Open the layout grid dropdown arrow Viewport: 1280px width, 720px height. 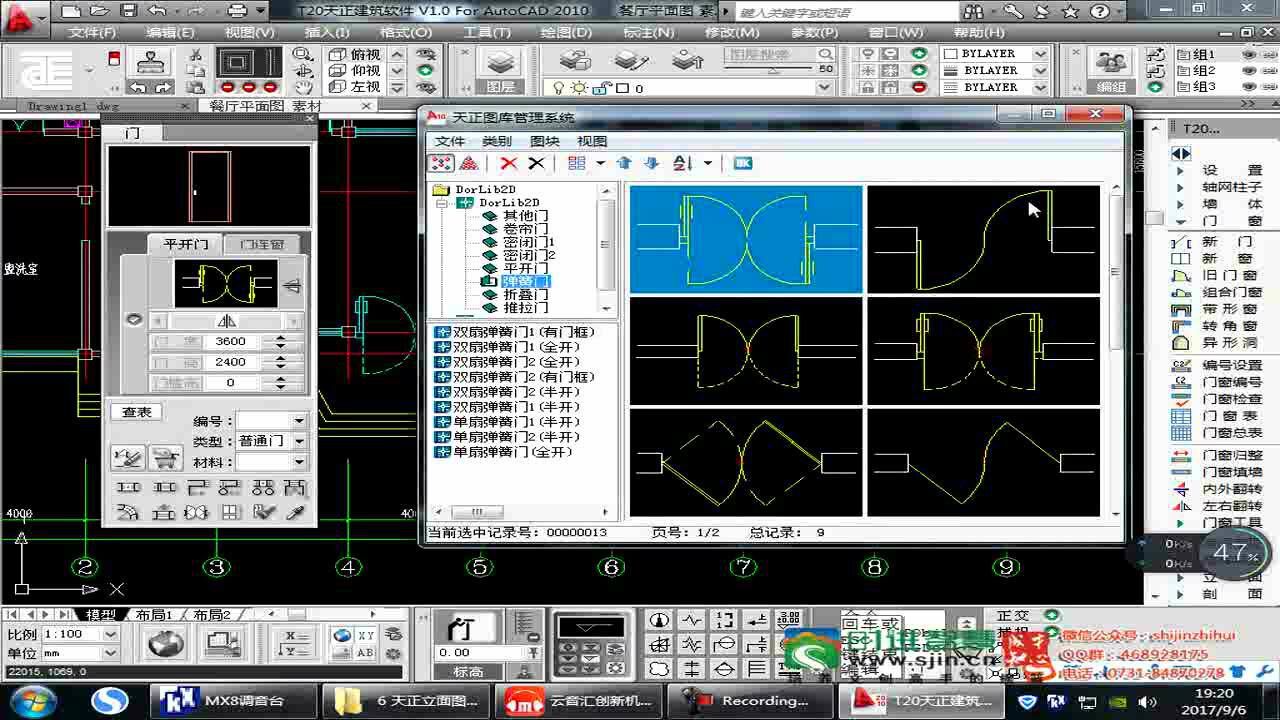coord(600,163)
